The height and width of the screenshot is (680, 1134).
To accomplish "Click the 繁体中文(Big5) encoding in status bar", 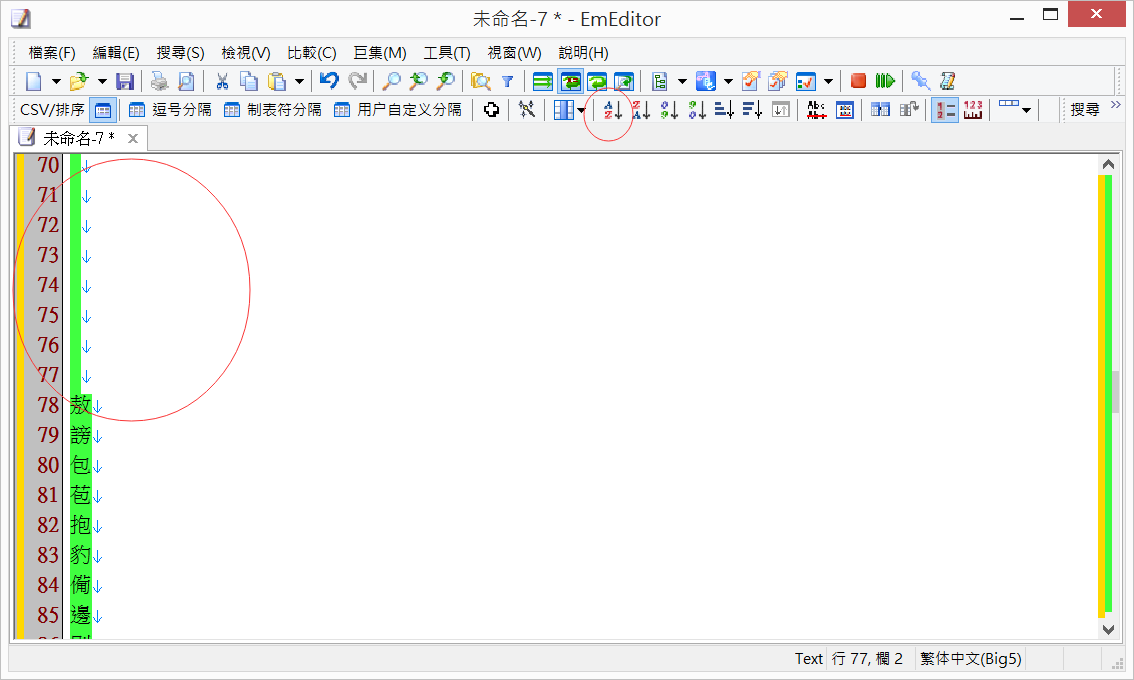I will [x=971, y=658].
